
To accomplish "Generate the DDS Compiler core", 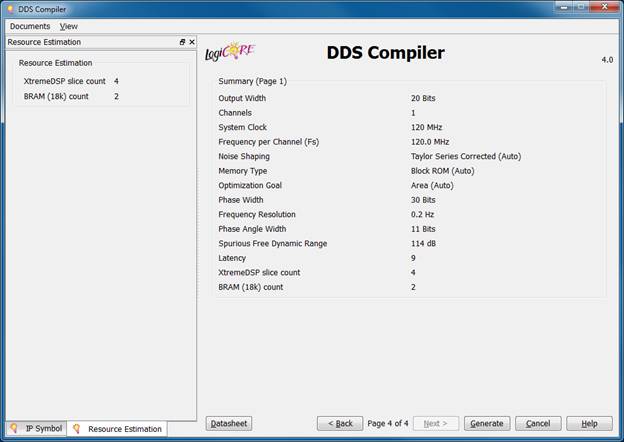I will [487, 423].
